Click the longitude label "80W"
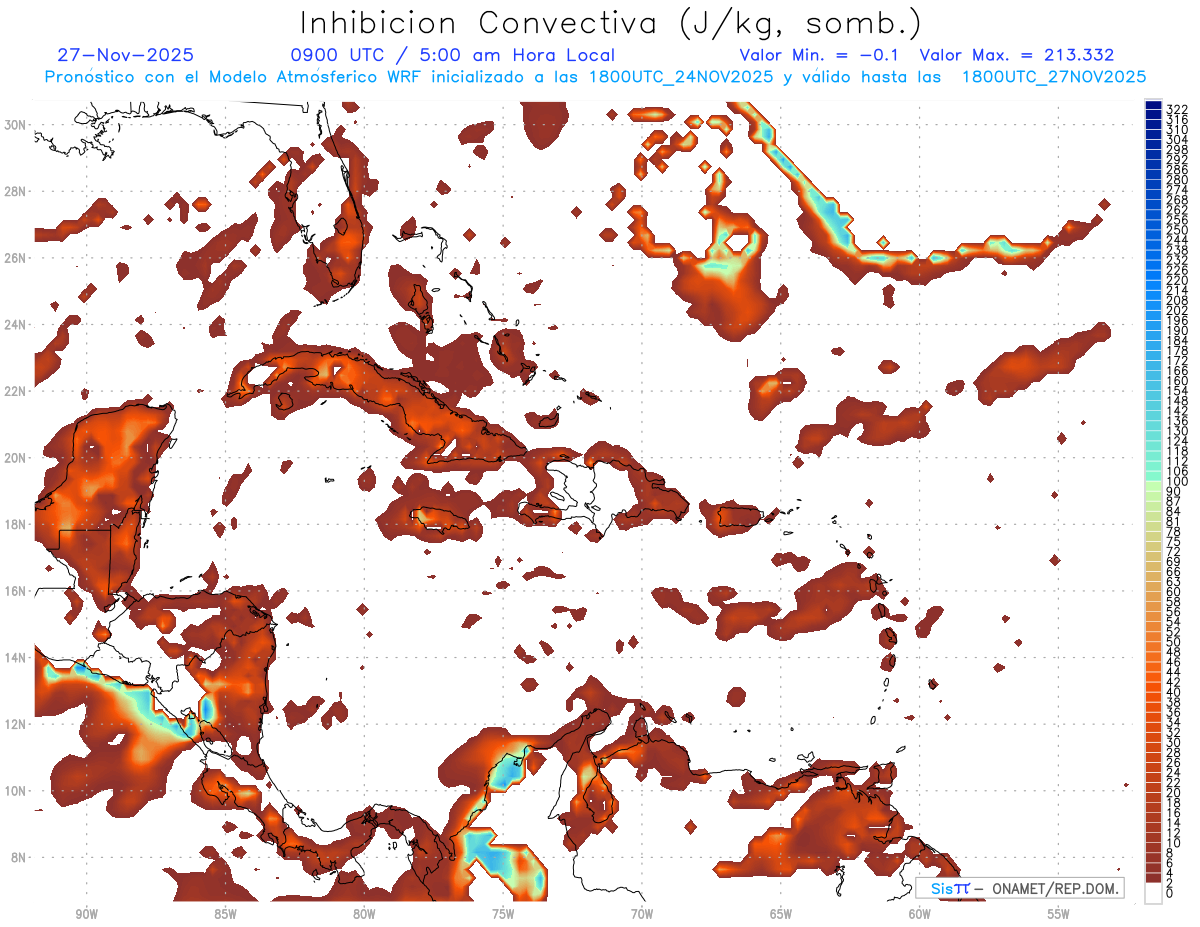The width and height of the screenshot is (1200, 927). [364, 914]
